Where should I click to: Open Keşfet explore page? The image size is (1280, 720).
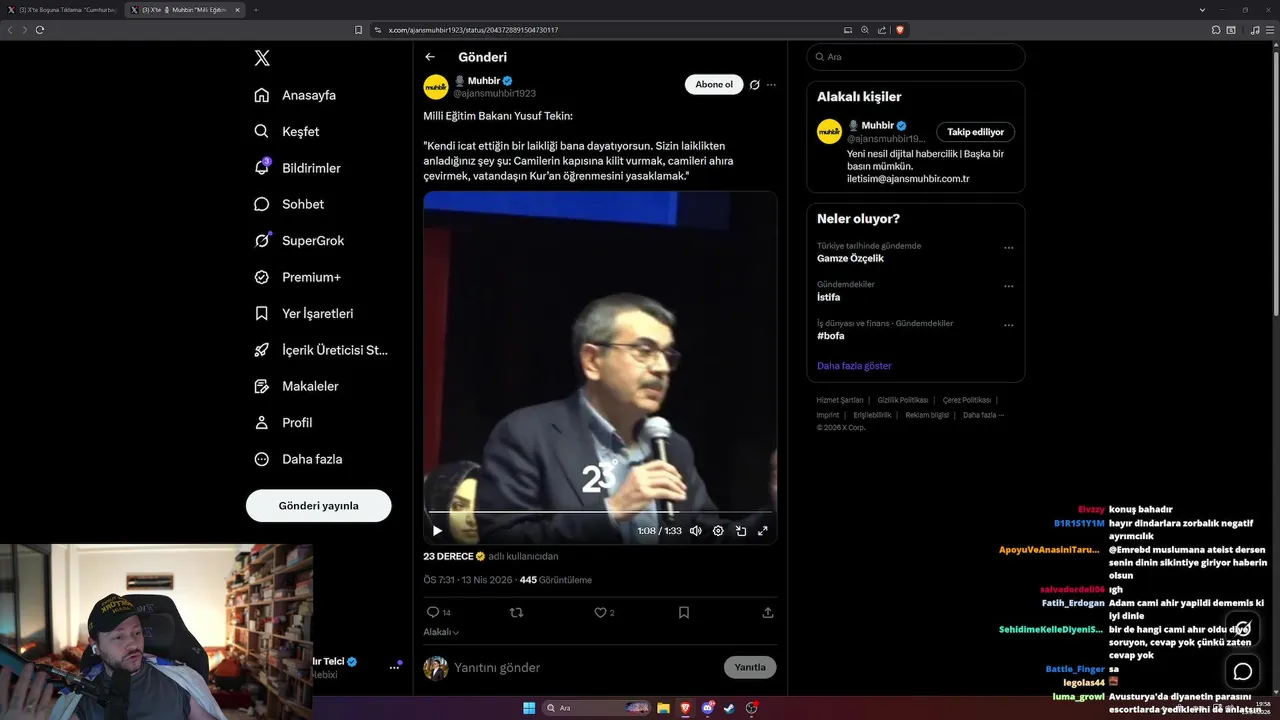[x=287, y=131]
